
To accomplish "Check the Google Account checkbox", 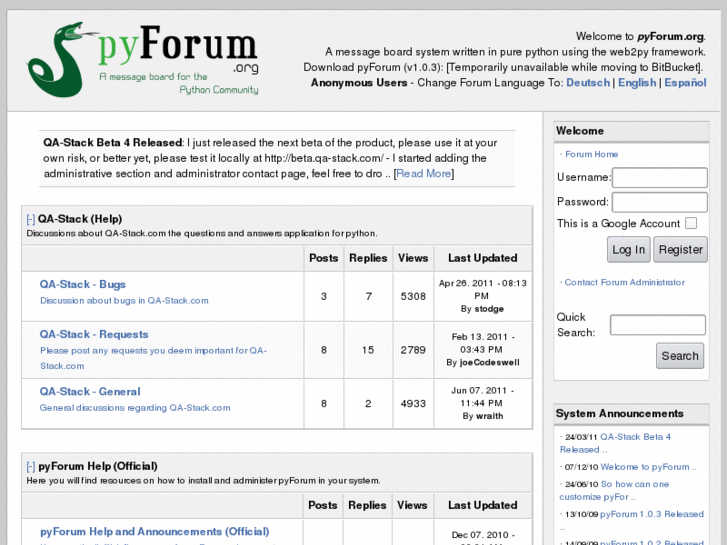I will pyautogui.click(x=691, y=223).
